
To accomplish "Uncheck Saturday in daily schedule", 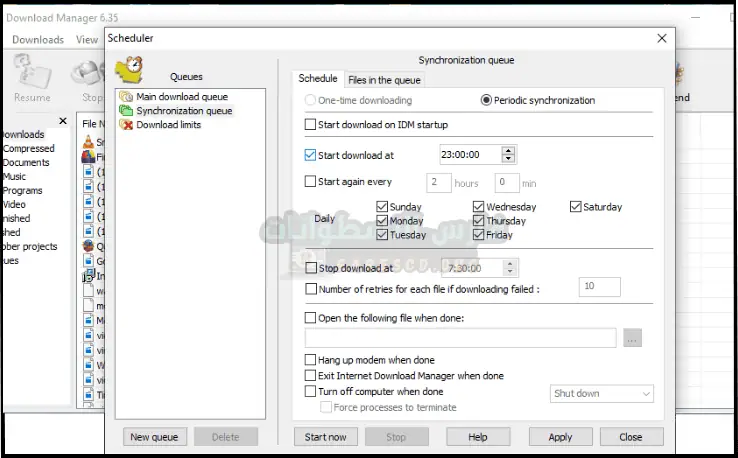I will click(577, 207).
